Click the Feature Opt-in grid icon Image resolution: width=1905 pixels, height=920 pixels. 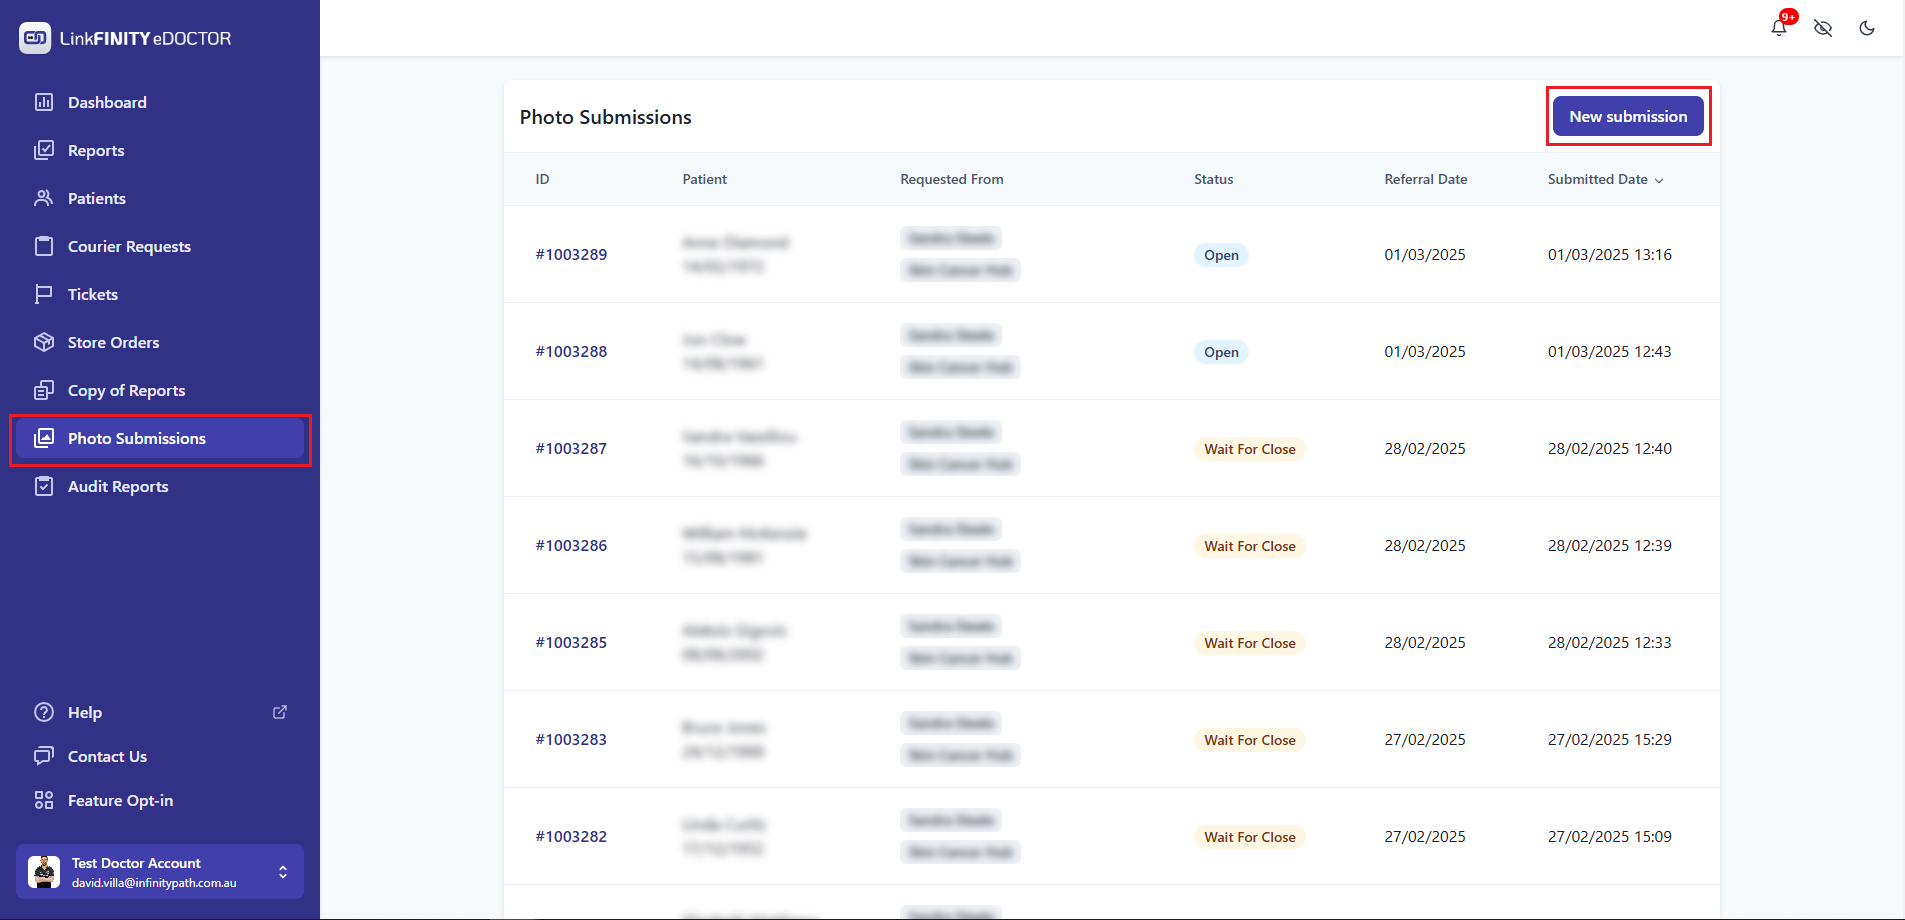tap(44, 800)
